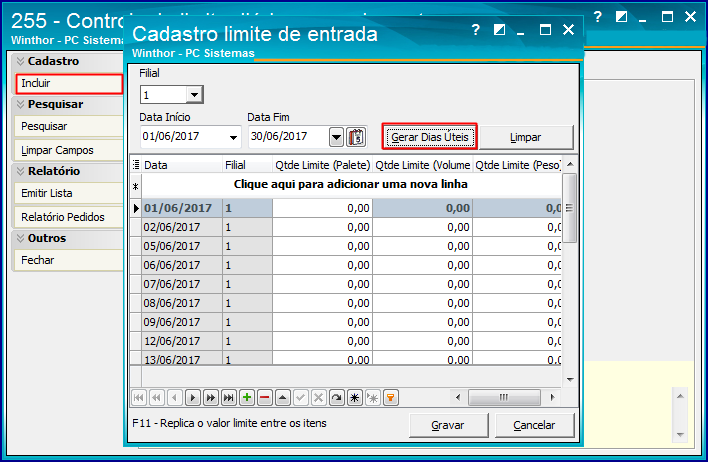Collapse the Pesquisar section
The height and width of the screenshot is (462, 708).
(20, 104)
